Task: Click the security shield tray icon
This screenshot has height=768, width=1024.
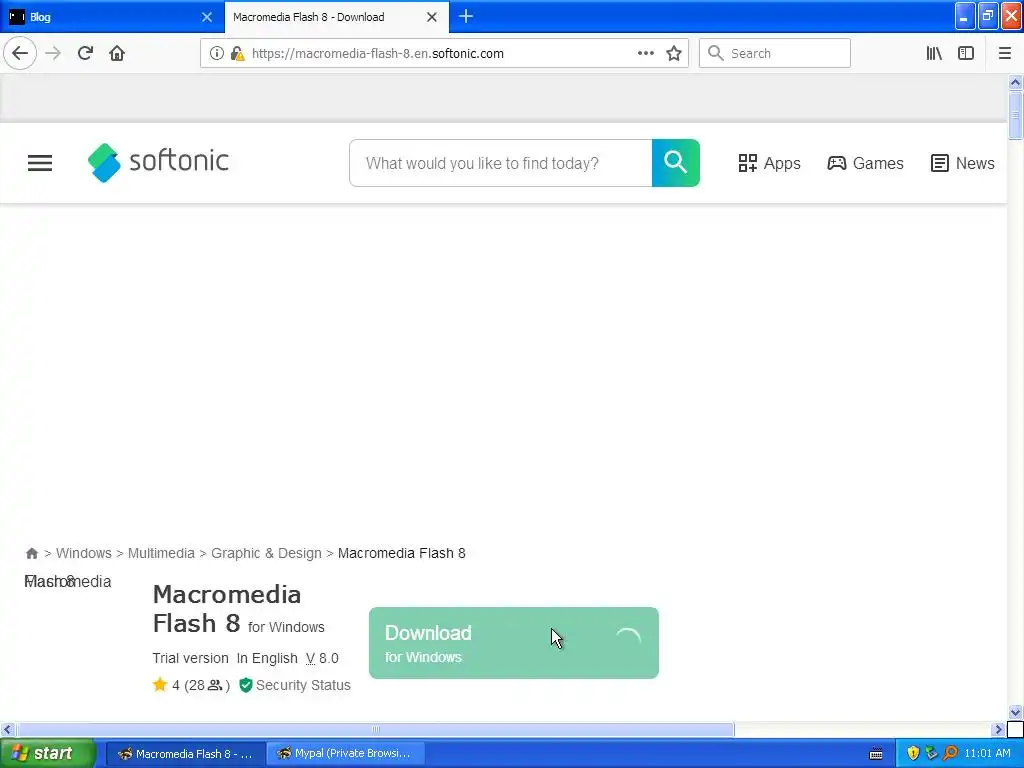Action: tap(913, 754)
